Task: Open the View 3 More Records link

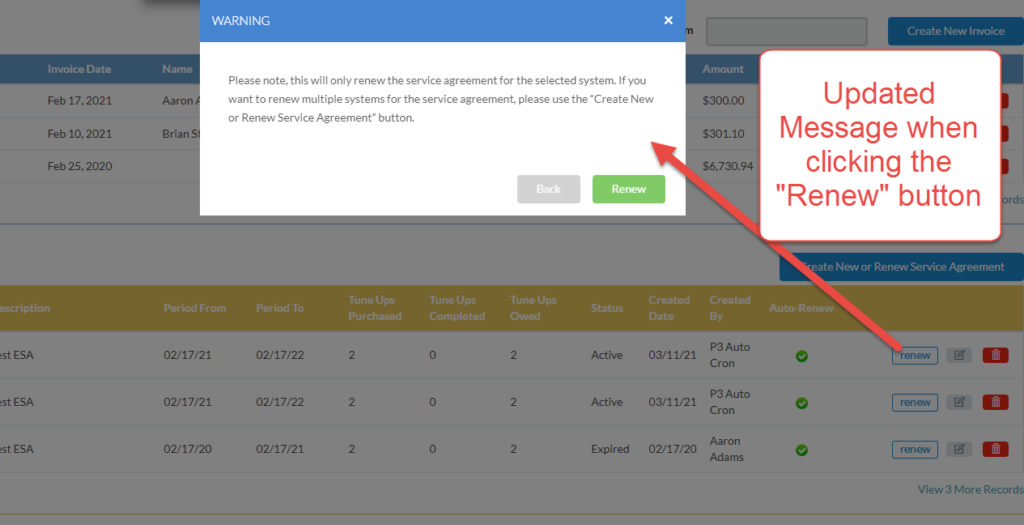Action: point(970,489)
